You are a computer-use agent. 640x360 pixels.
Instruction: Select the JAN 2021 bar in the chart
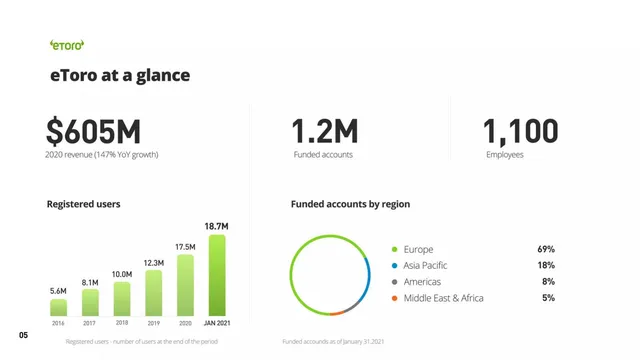pos(217,275)
